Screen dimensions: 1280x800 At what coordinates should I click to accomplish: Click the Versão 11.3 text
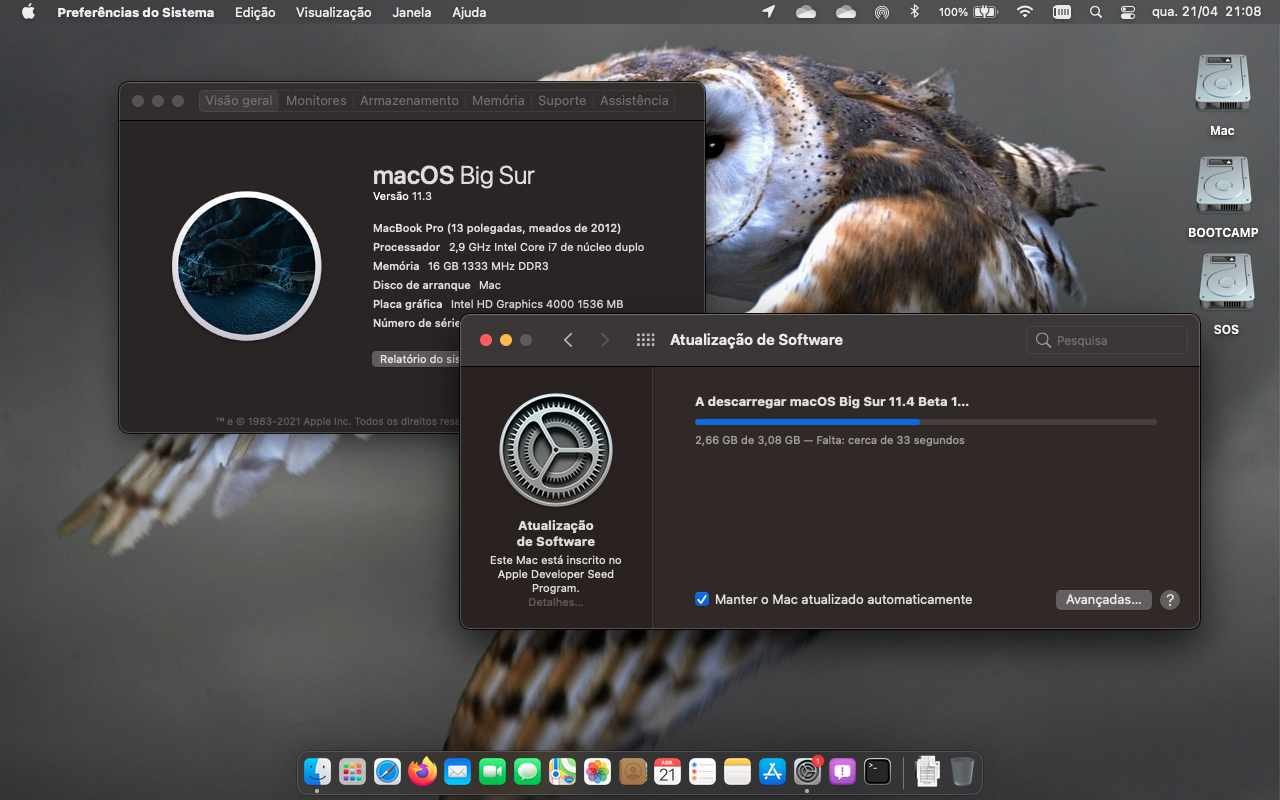point(402,197)
